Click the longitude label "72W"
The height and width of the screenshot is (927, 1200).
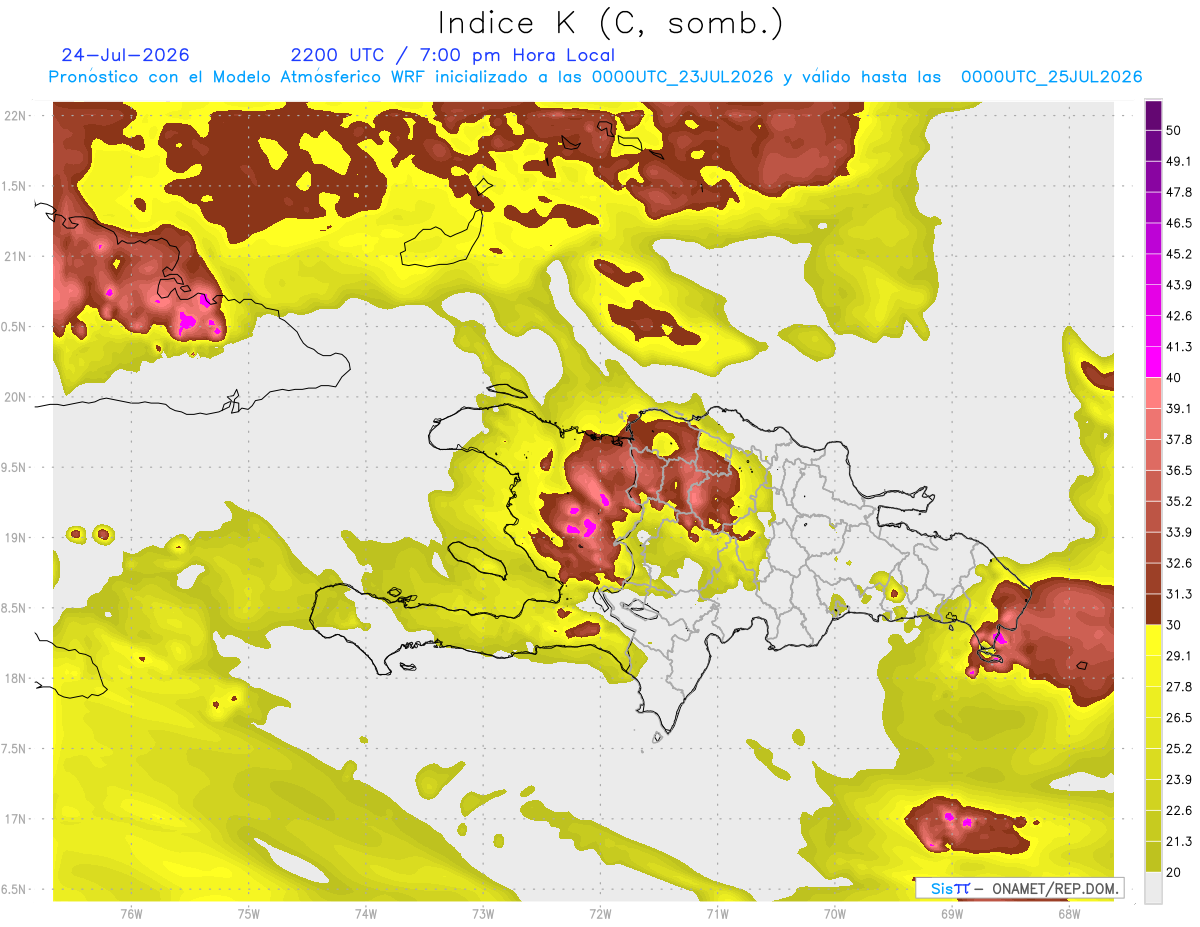[x=600, y=914]
